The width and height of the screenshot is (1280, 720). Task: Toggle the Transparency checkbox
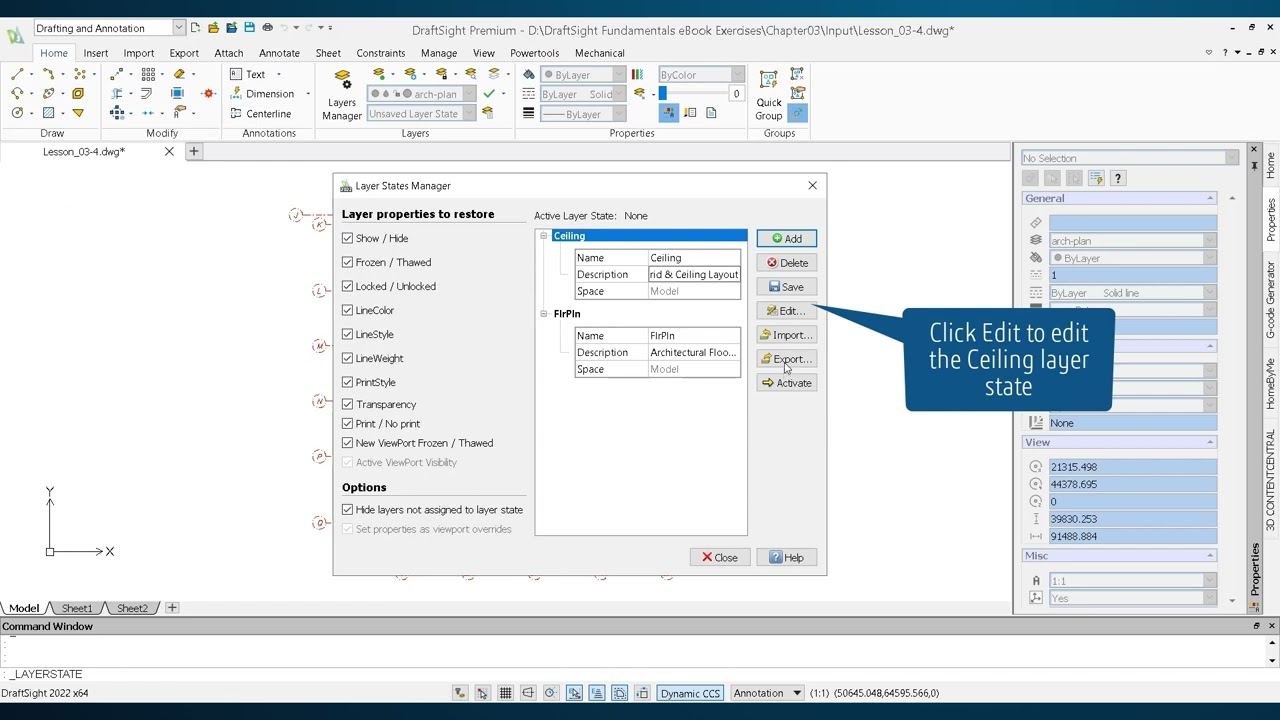point(348,404)
